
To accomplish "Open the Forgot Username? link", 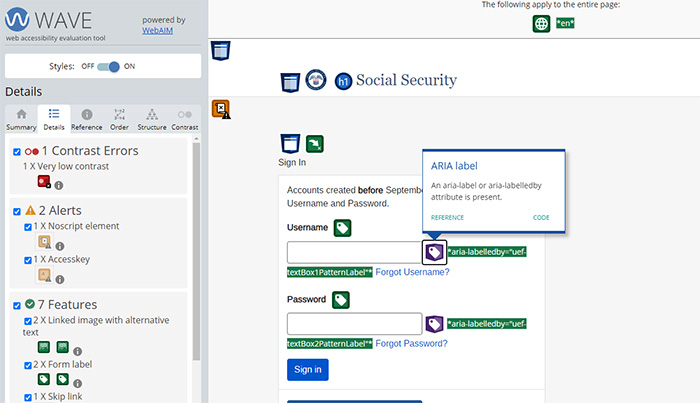I will tap(412, 272).
